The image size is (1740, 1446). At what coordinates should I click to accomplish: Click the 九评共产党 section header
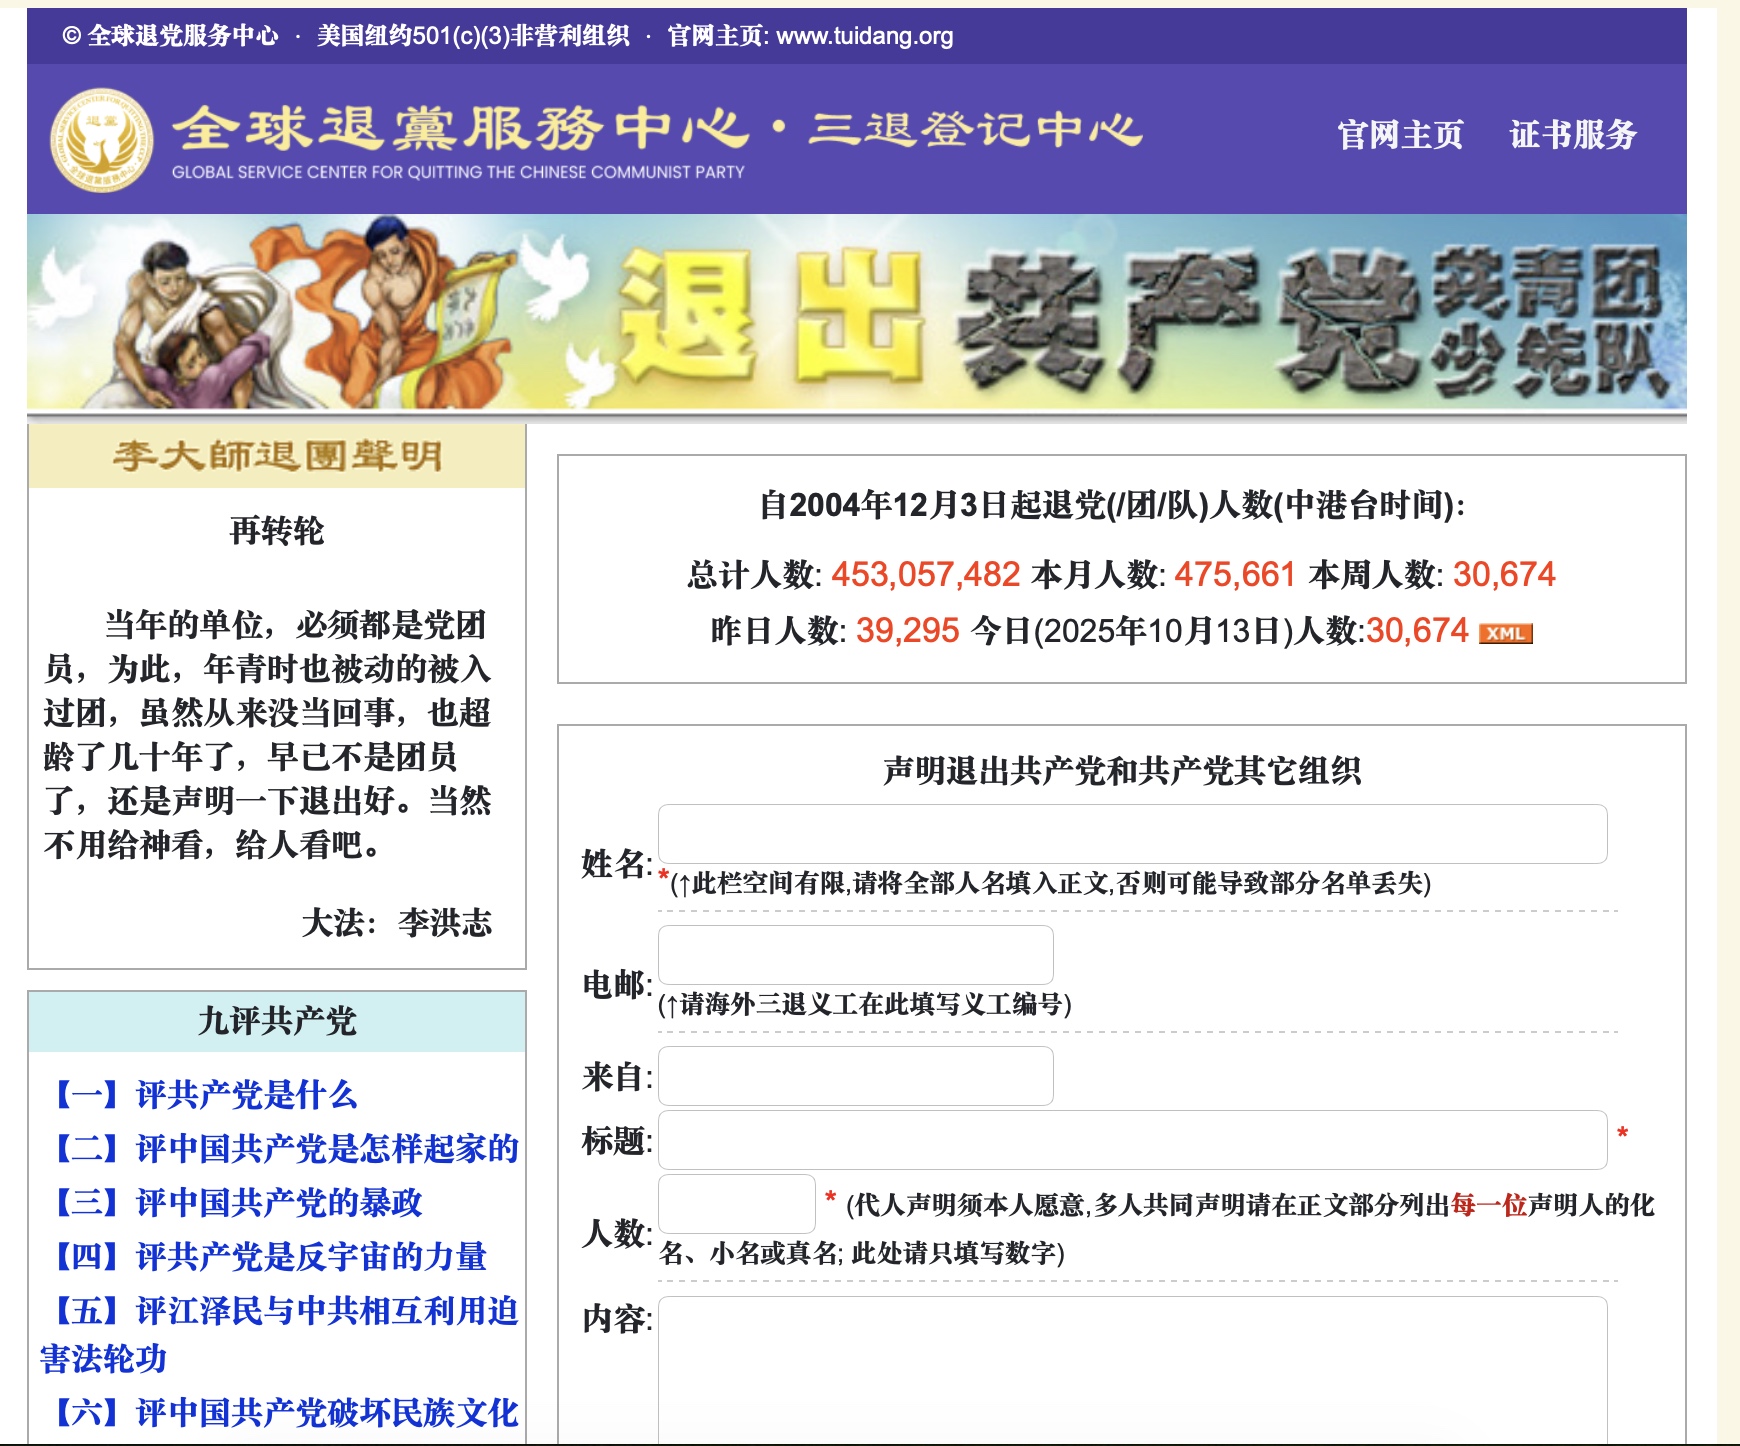click(277, 1021)
